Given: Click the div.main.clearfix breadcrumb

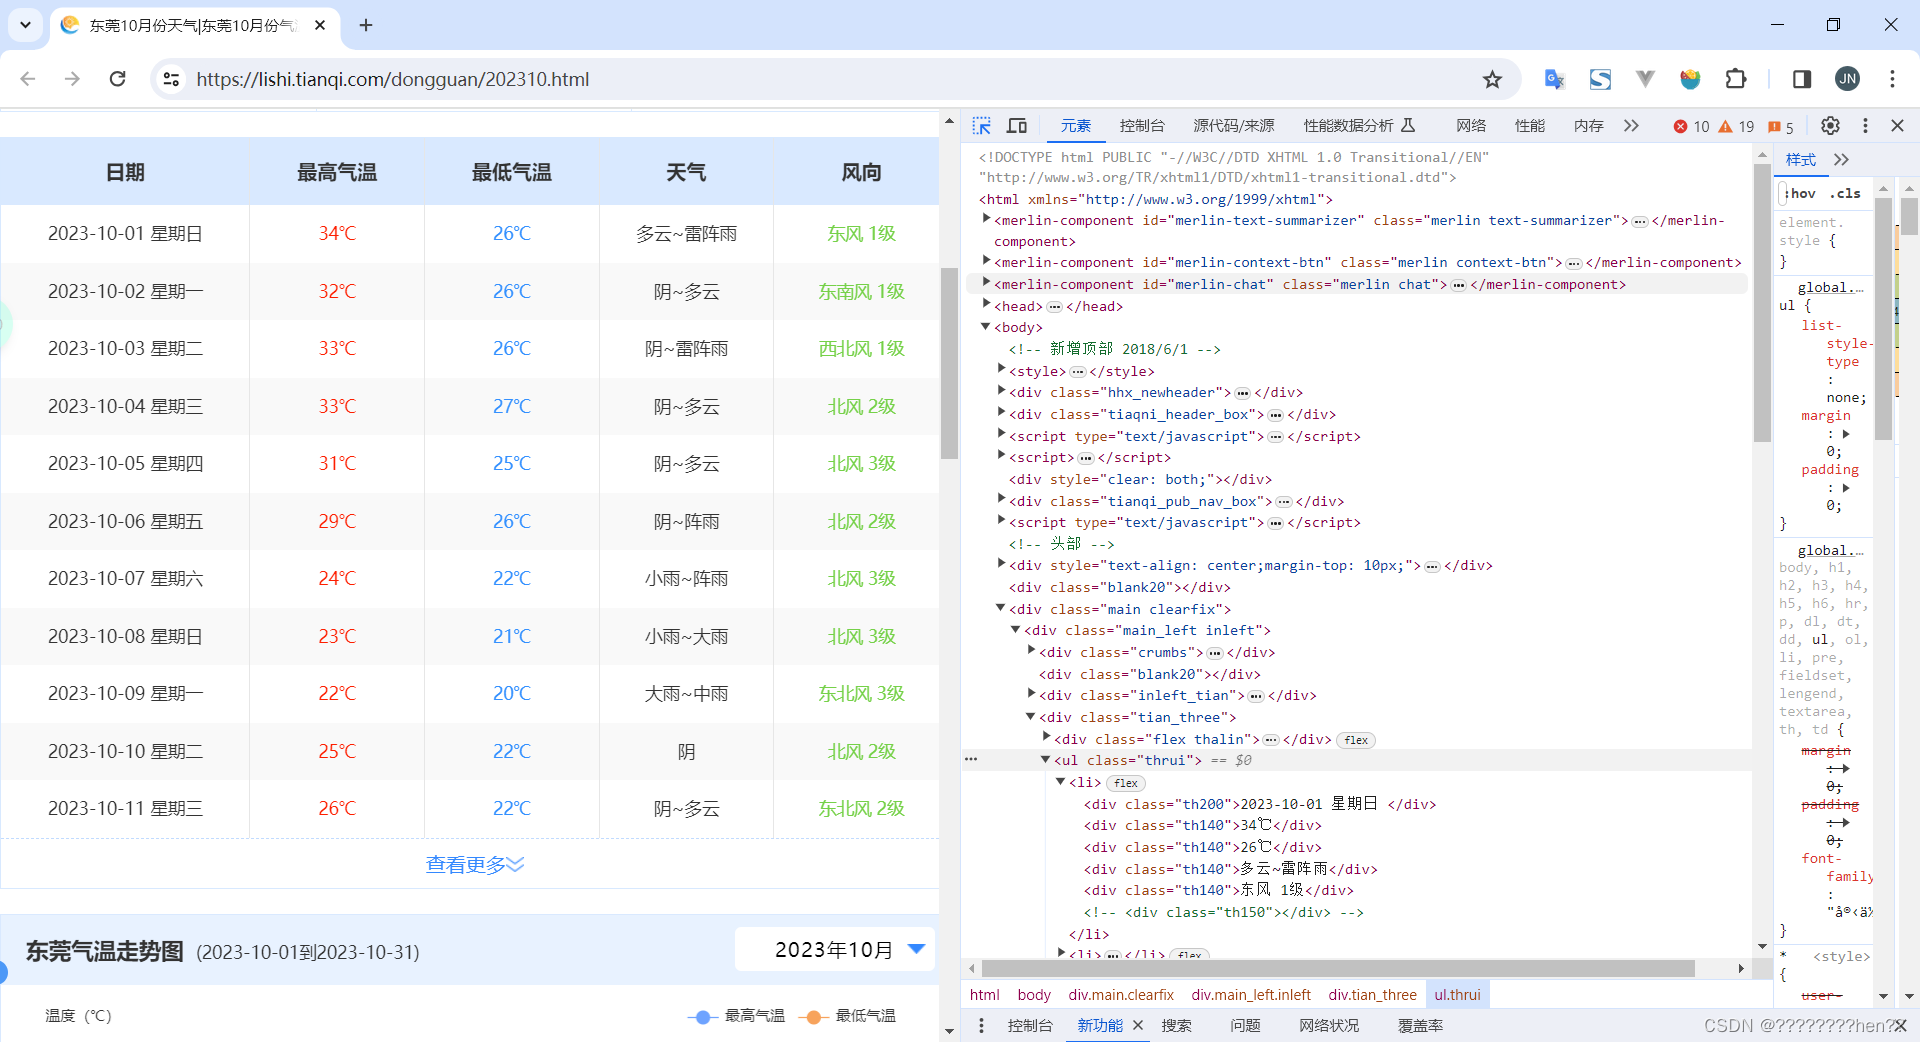Looking at the screenshot, I should coord(1121,995).
